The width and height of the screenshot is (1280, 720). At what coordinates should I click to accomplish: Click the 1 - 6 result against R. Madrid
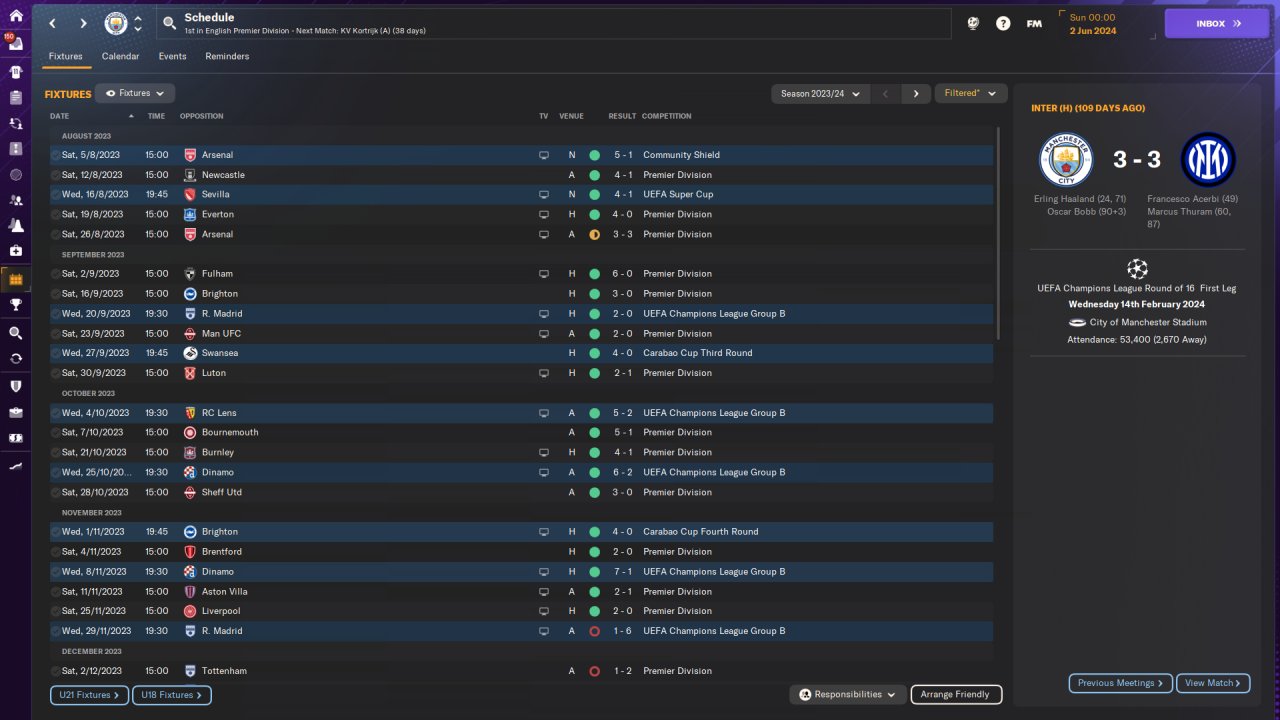click(623, 631)
